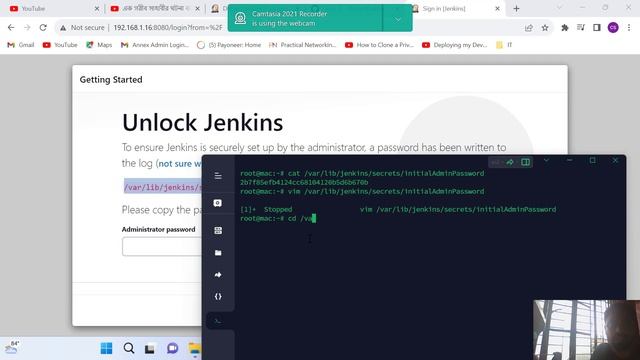Open the YouTube bookmark
This screenshot has height=360, width=640.
60,45
